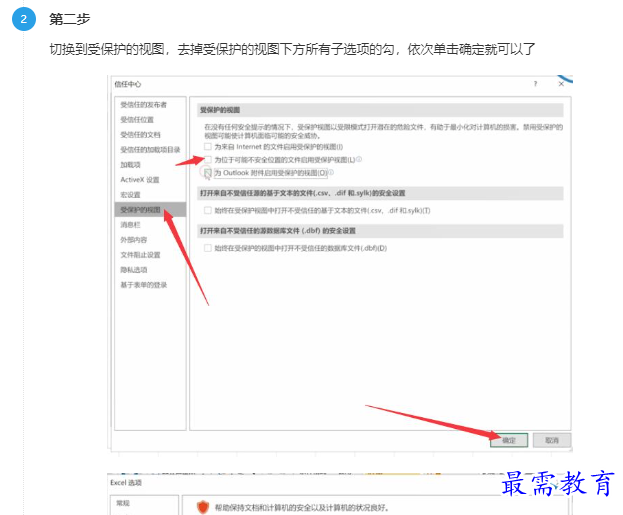623x515 pixels.
Task: Select 受信任的文档 sidebar item
Action: click(140, 135)
